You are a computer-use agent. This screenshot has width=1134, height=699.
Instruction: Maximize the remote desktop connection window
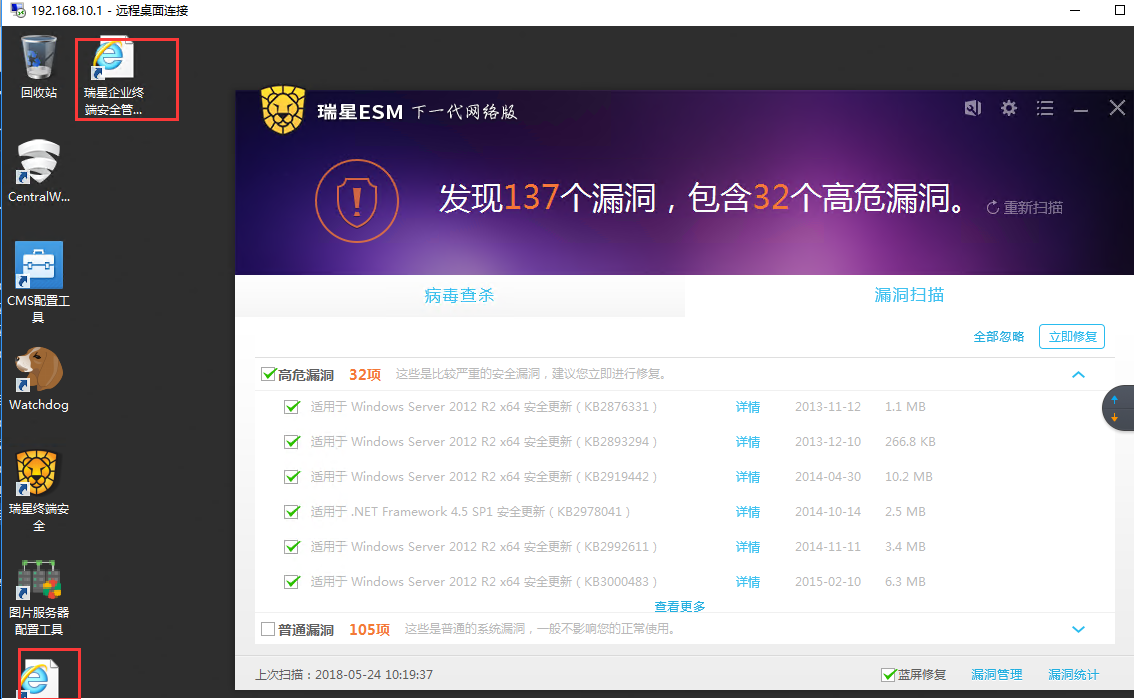tap(1120, 10)
